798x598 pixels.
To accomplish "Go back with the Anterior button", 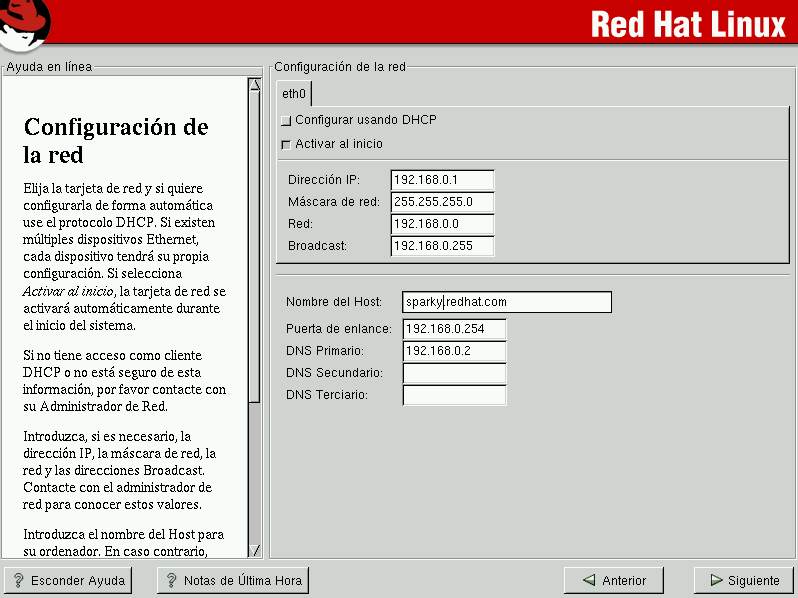I will [613, 580].
